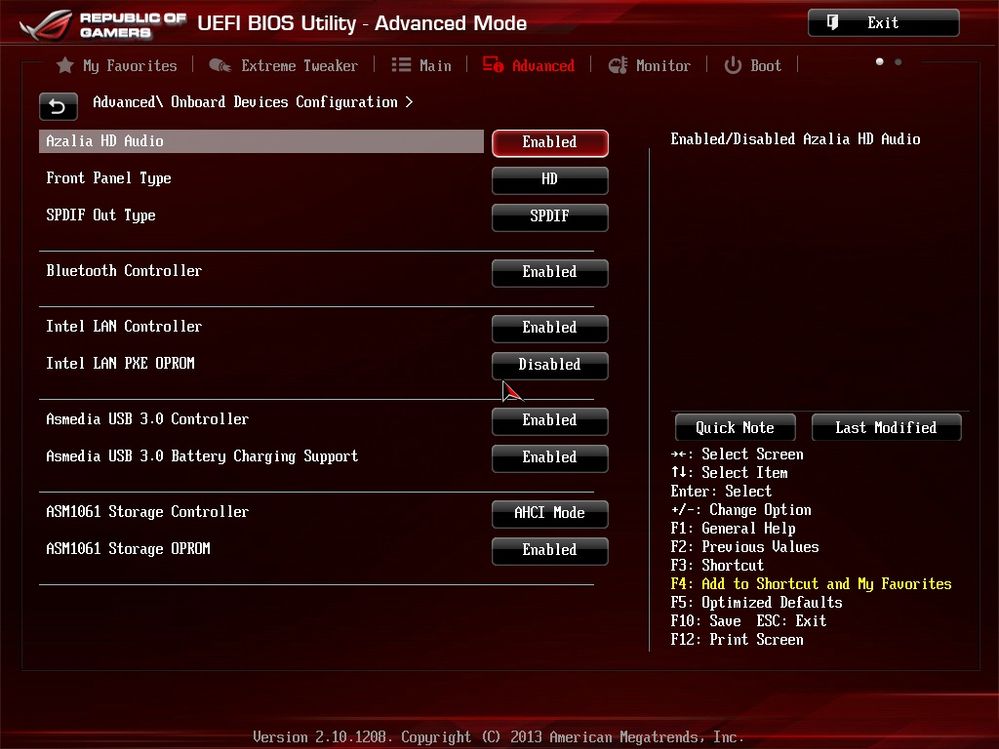Screen dimensions: 999x749
Task: Click F12 Print Screen hint
Action: [737, 639]
